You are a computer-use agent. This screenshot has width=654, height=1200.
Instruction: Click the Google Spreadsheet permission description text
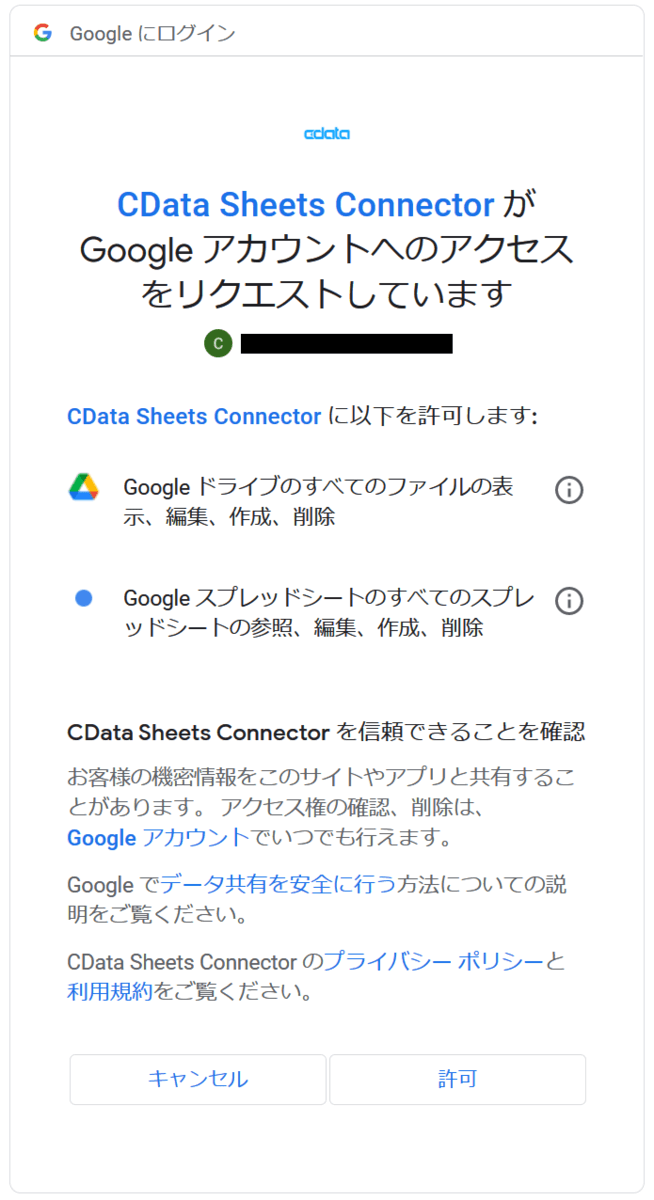tap(328, 613)
